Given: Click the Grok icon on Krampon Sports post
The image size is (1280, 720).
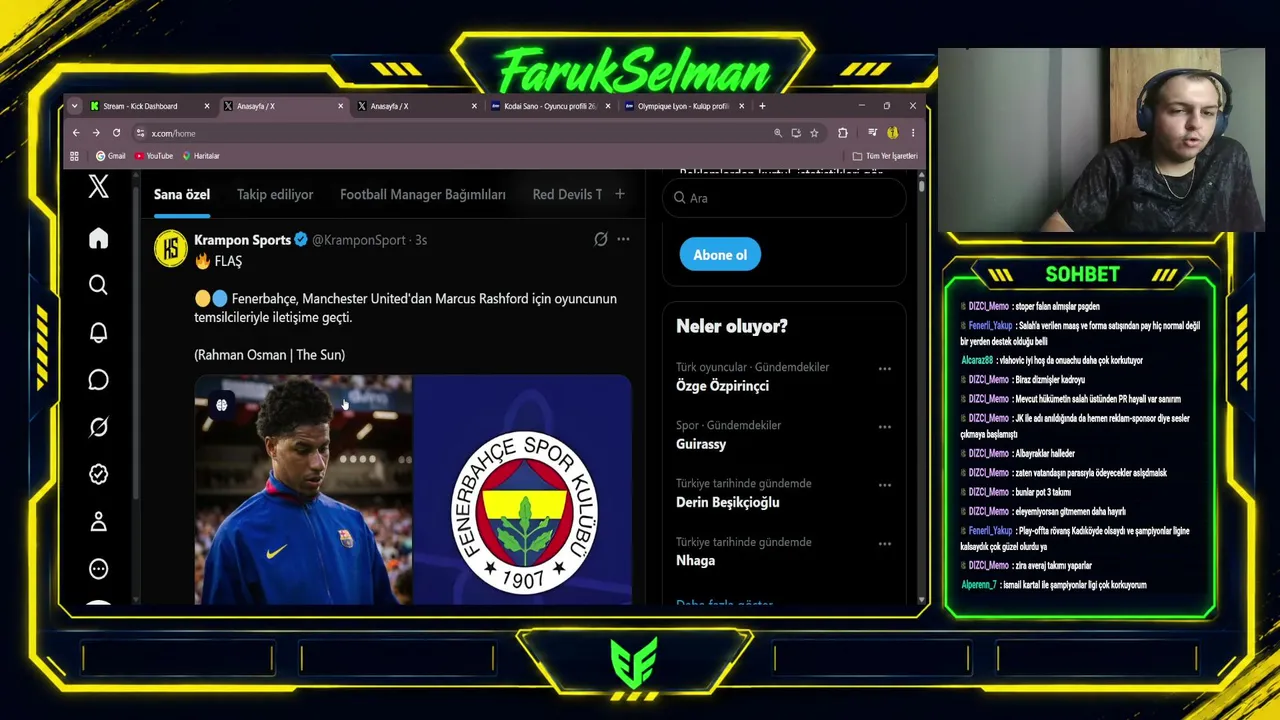Looking at the screenshot, I should 600,240.
